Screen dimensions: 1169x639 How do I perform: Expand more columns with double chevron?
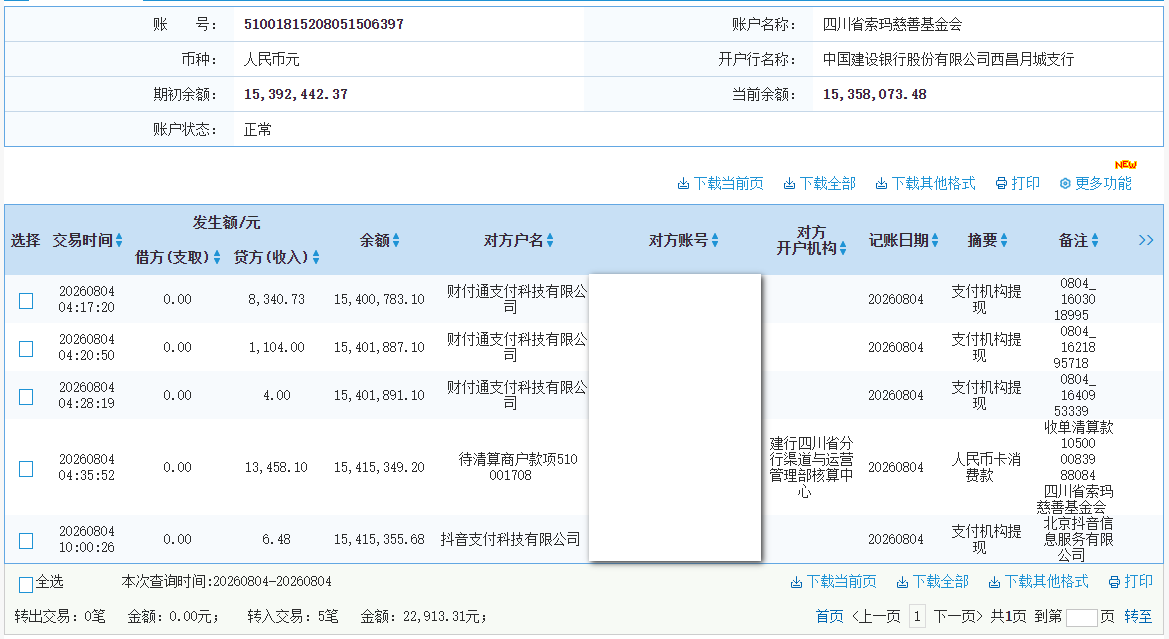tap(1146, 240)
